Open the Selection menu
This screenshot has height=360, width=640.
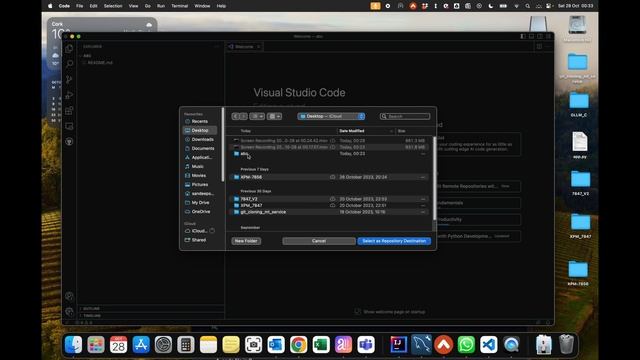click(x=113, y=6)
